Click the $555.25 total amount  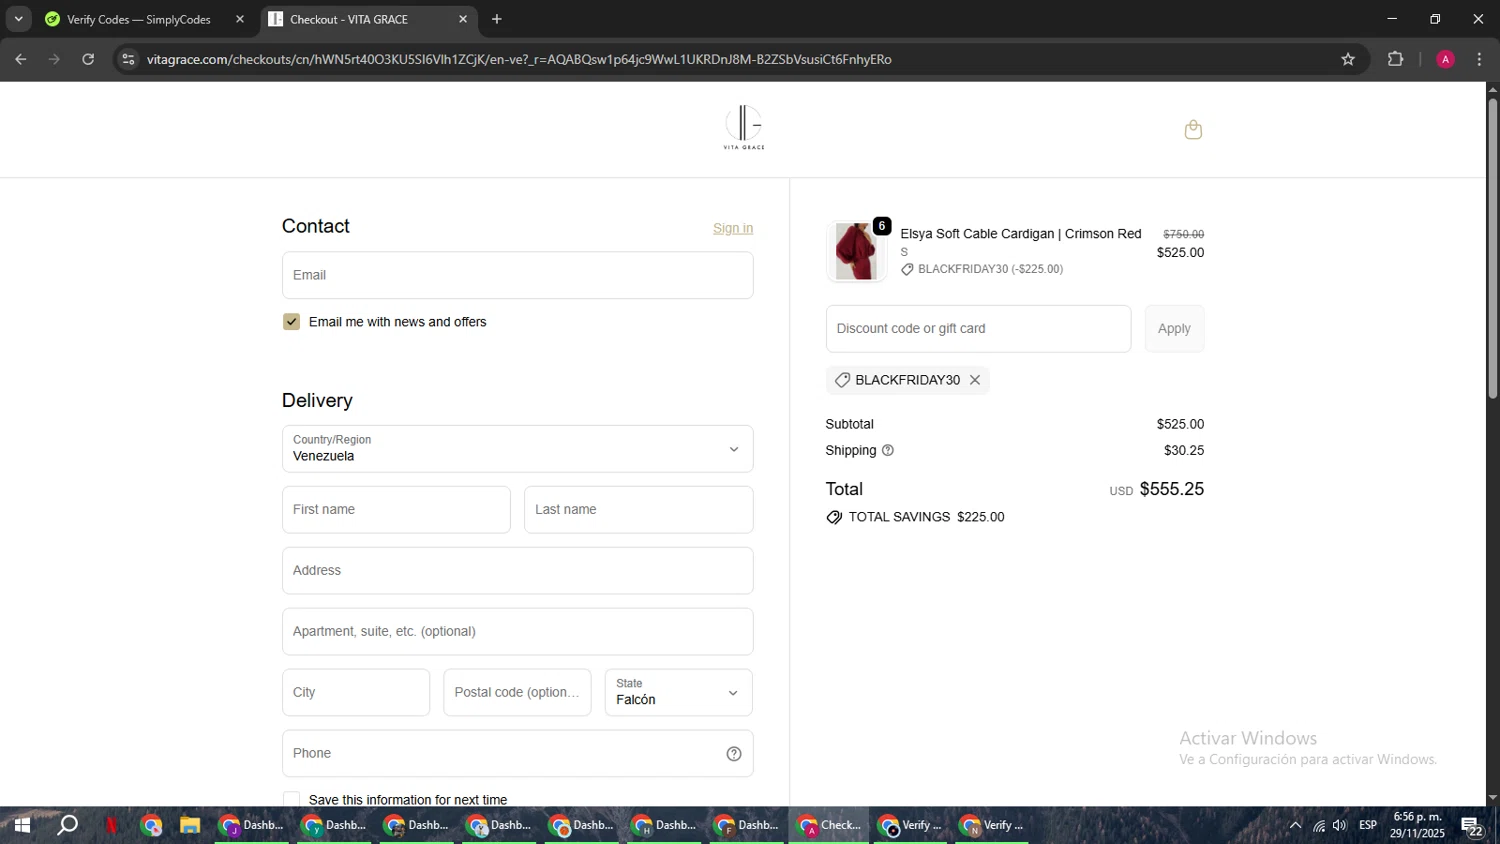(1172, 489)
